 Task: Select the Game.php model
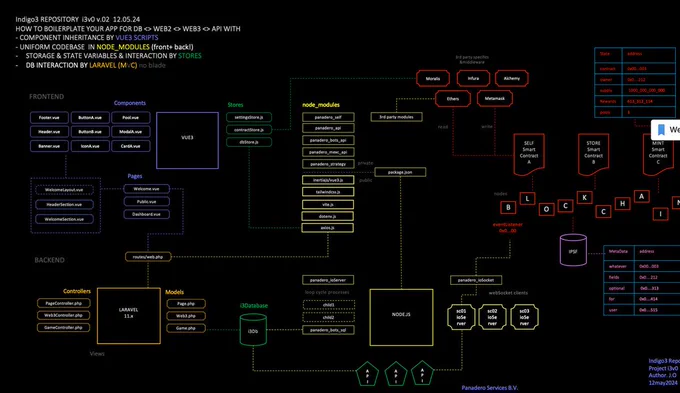pos(186,328)
